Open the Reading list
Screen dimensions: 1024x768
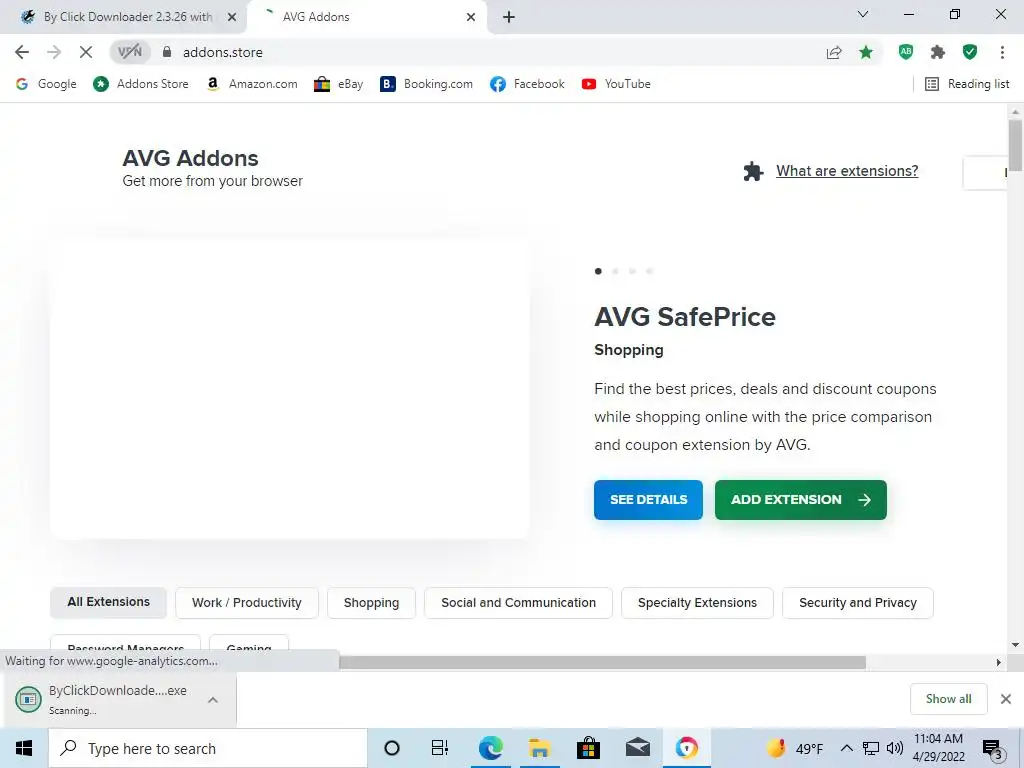tap(968, 84)
